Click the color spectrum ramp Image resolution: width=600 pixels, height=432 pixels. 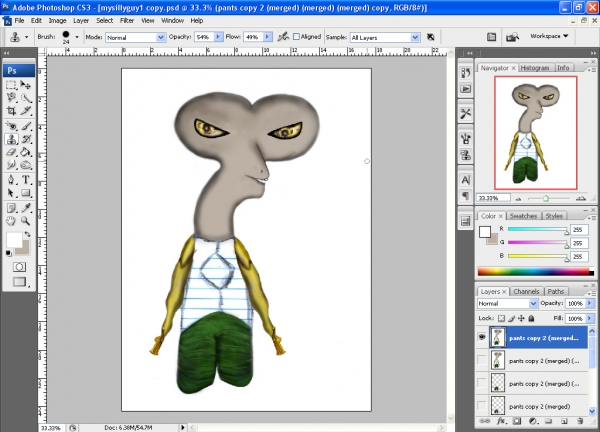[535, 272]
